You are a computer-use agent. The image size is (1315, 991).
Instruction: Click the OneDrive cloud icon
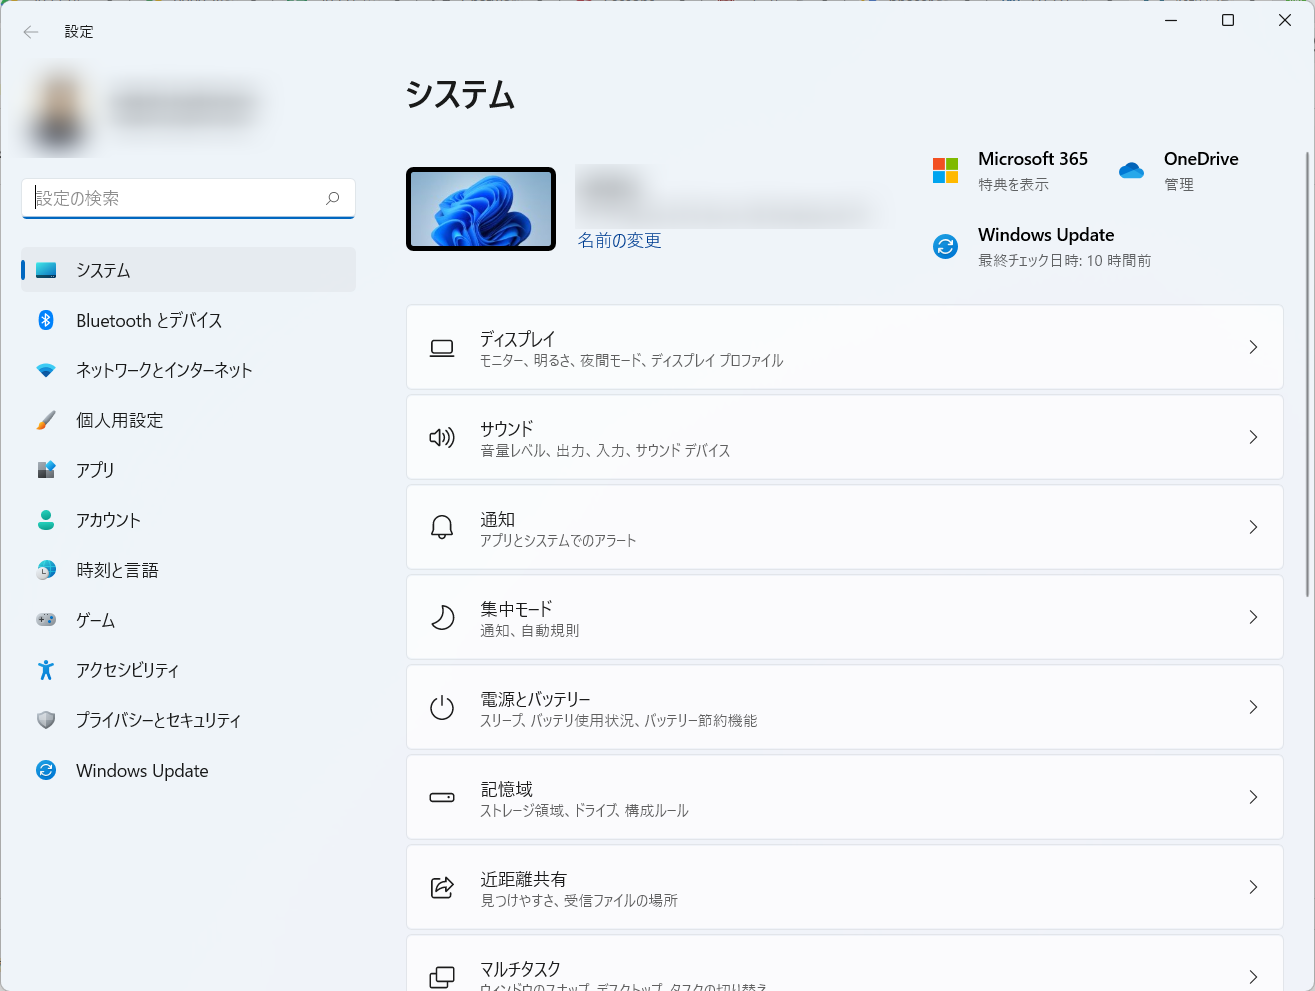pyautogui.click(x=1131, y=171)
